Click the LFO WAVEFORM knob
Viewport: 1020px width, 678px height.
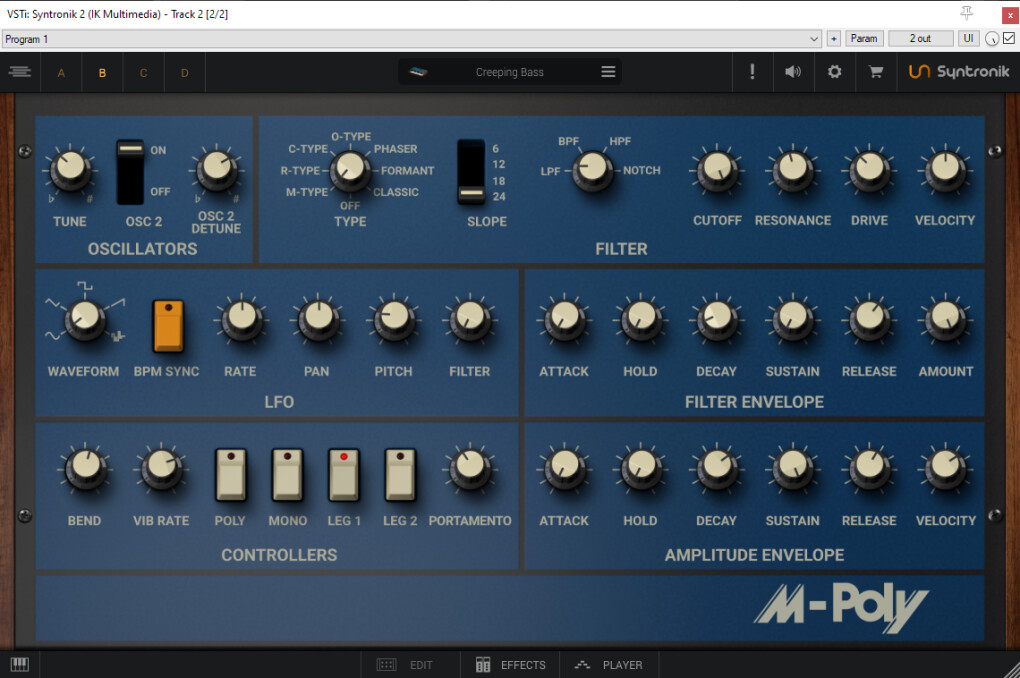85,319
